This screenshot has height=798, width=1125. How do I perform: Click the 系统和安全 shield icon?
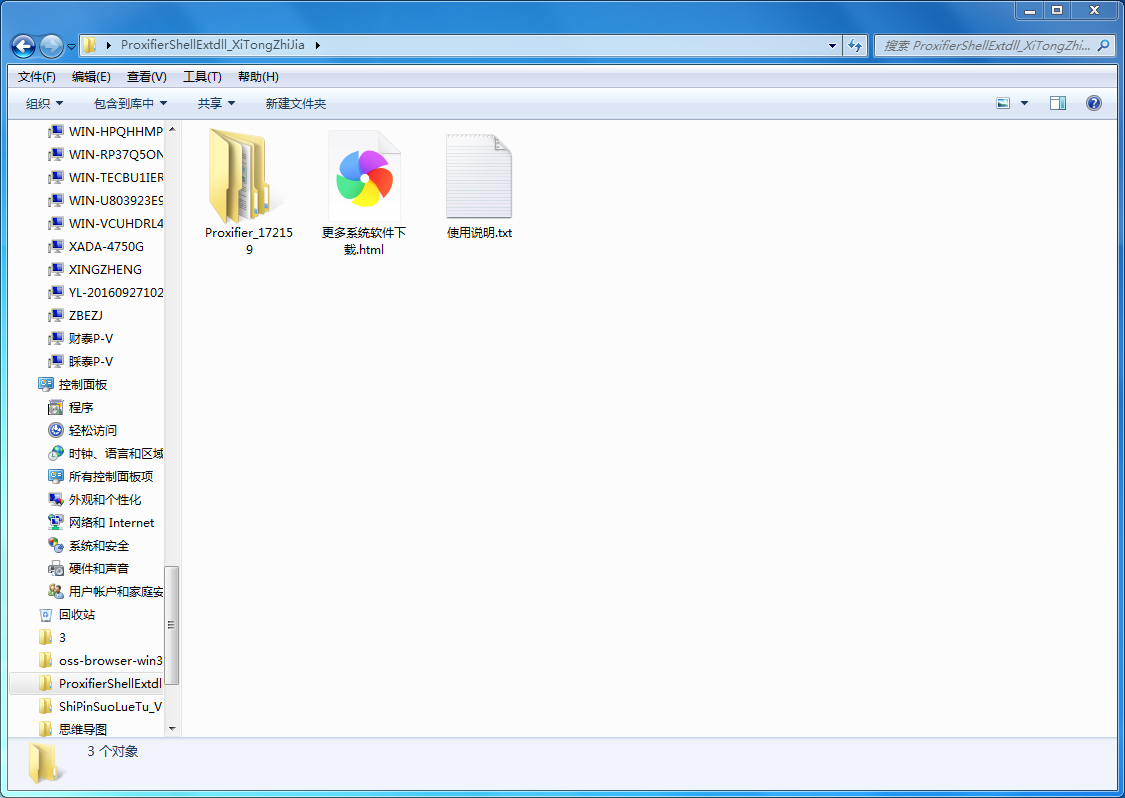coord(55,545)
